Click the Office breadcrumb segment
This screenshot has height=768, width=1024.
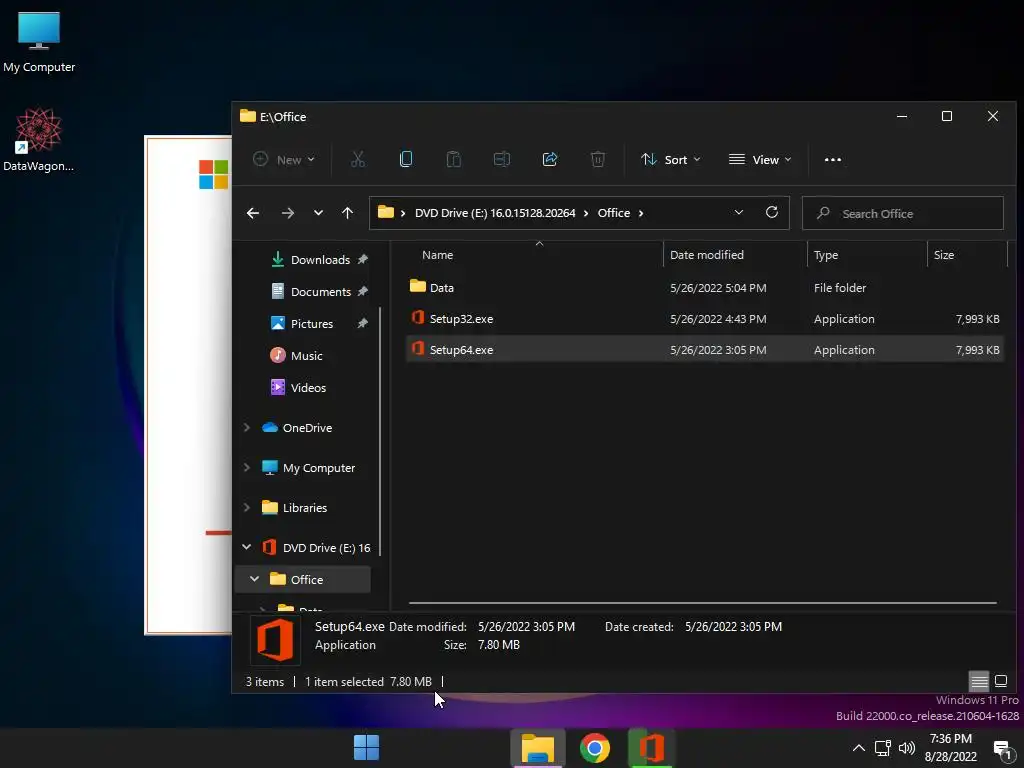point(614,213)
